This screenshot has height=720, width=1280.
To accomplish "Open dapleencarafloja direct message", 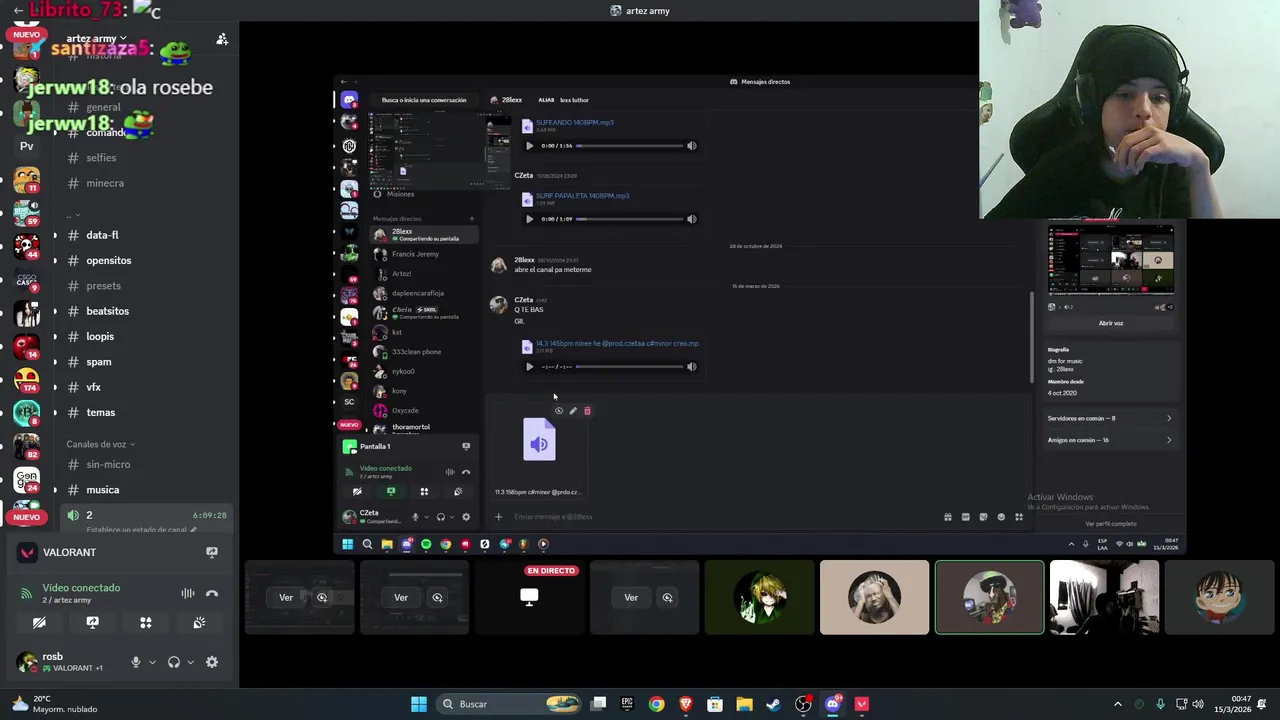I will click(x=423, y=293).
